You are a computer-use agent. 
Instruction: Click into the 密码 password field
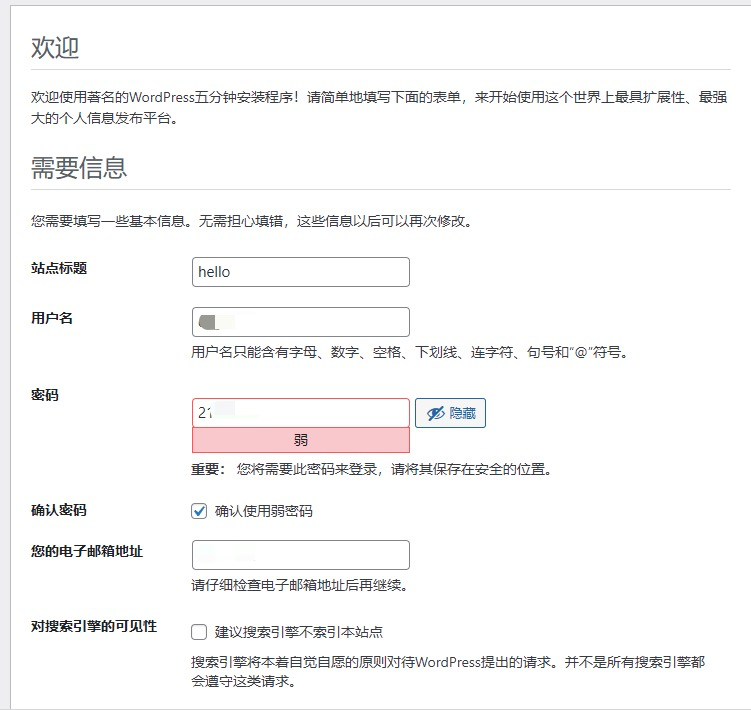point(301,413)
